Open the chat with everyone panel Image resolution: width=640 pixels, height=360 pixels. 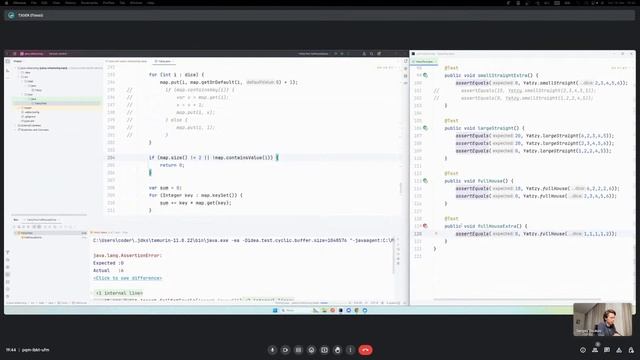[x=607, y=350]
